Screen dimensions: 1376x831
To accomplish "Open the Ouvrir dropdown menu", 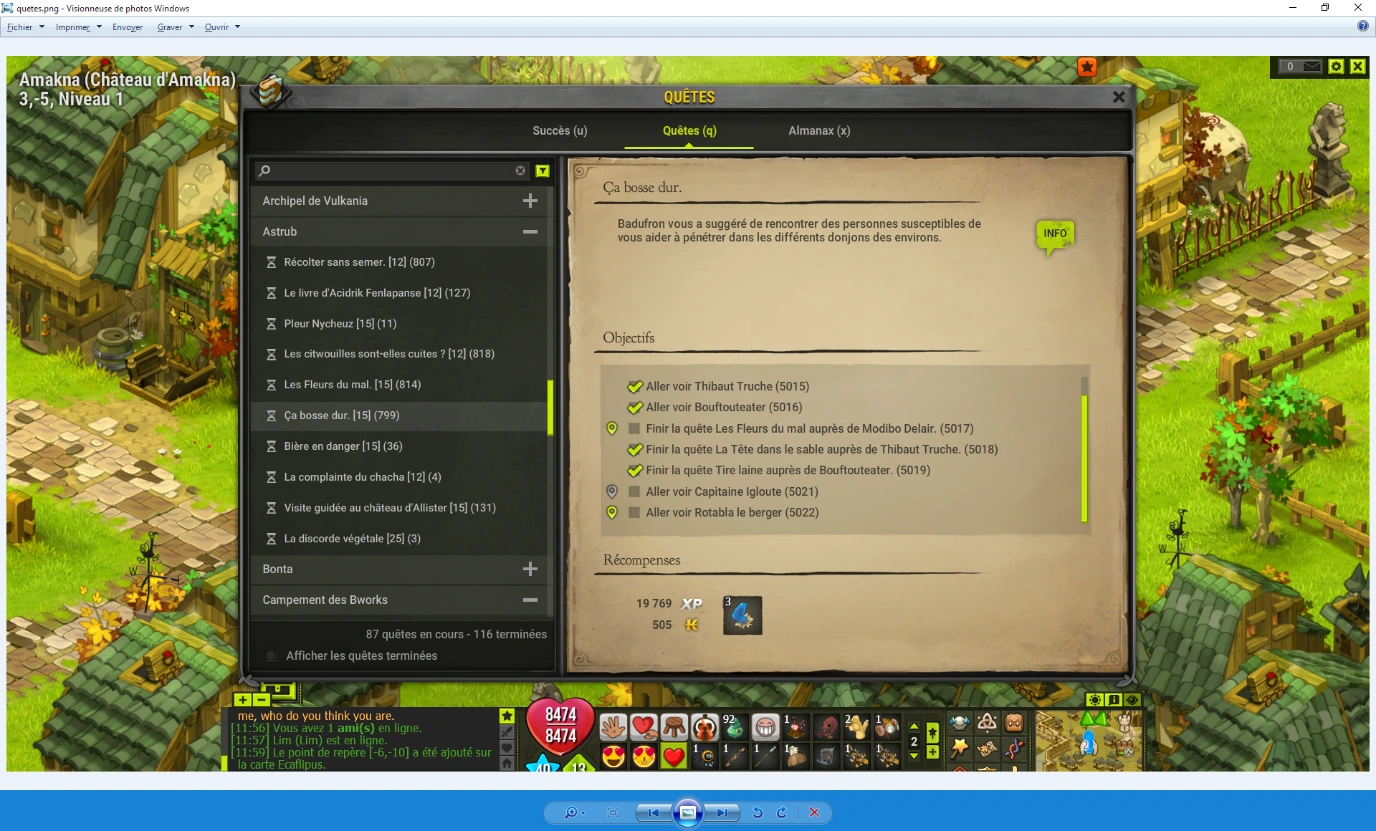I will click(x=222, y=27).
